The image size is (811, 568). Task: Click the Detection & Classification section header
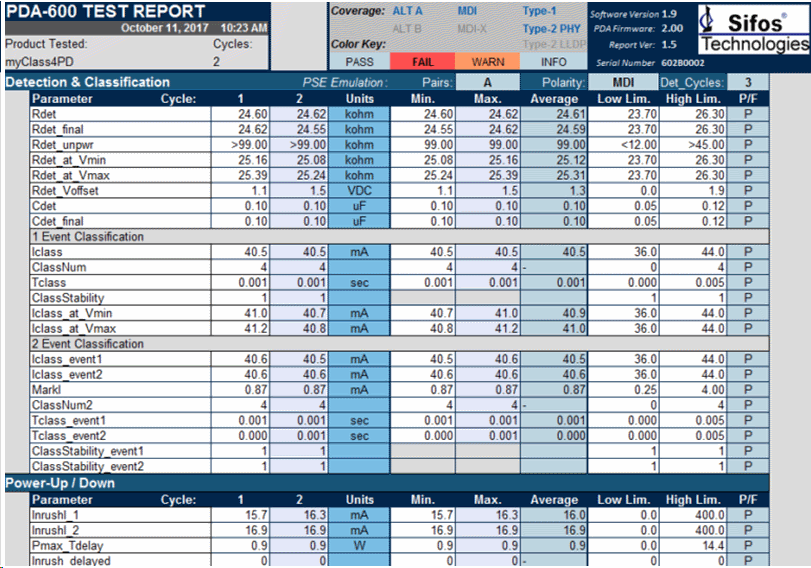coord(88,82)
